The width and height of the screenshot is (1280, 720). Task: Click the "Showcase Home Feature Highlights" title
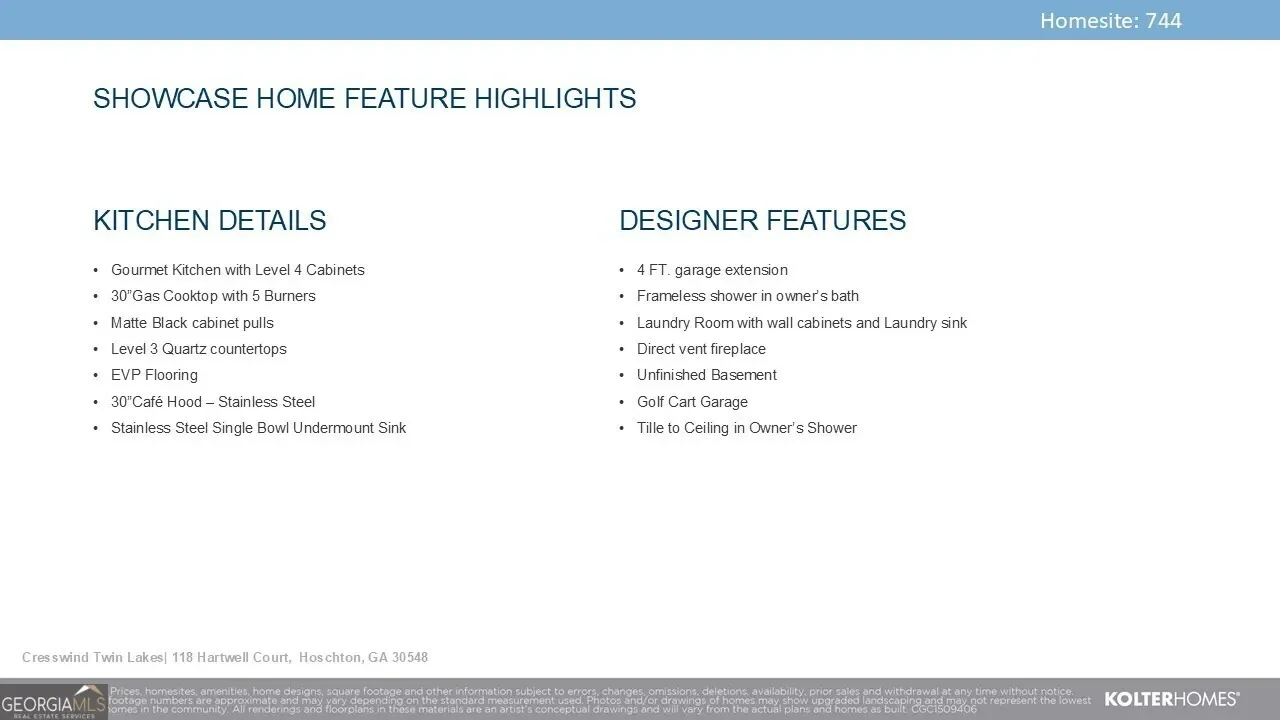[x=365, y=99]
